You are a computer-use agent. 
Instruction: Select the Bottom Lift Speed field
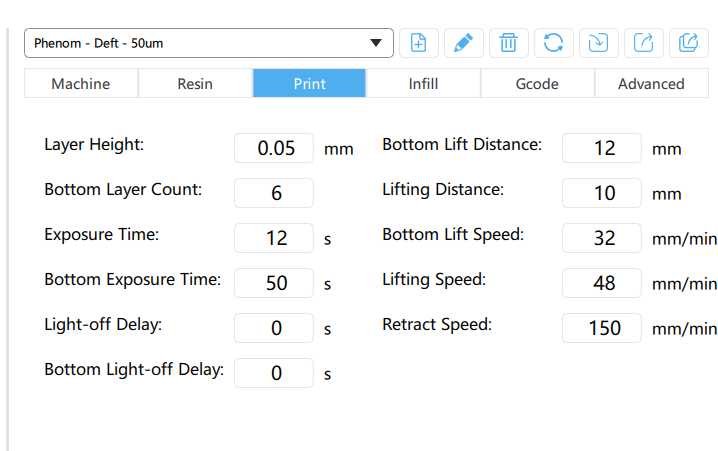pyautogui.click(x=602, y=238)
